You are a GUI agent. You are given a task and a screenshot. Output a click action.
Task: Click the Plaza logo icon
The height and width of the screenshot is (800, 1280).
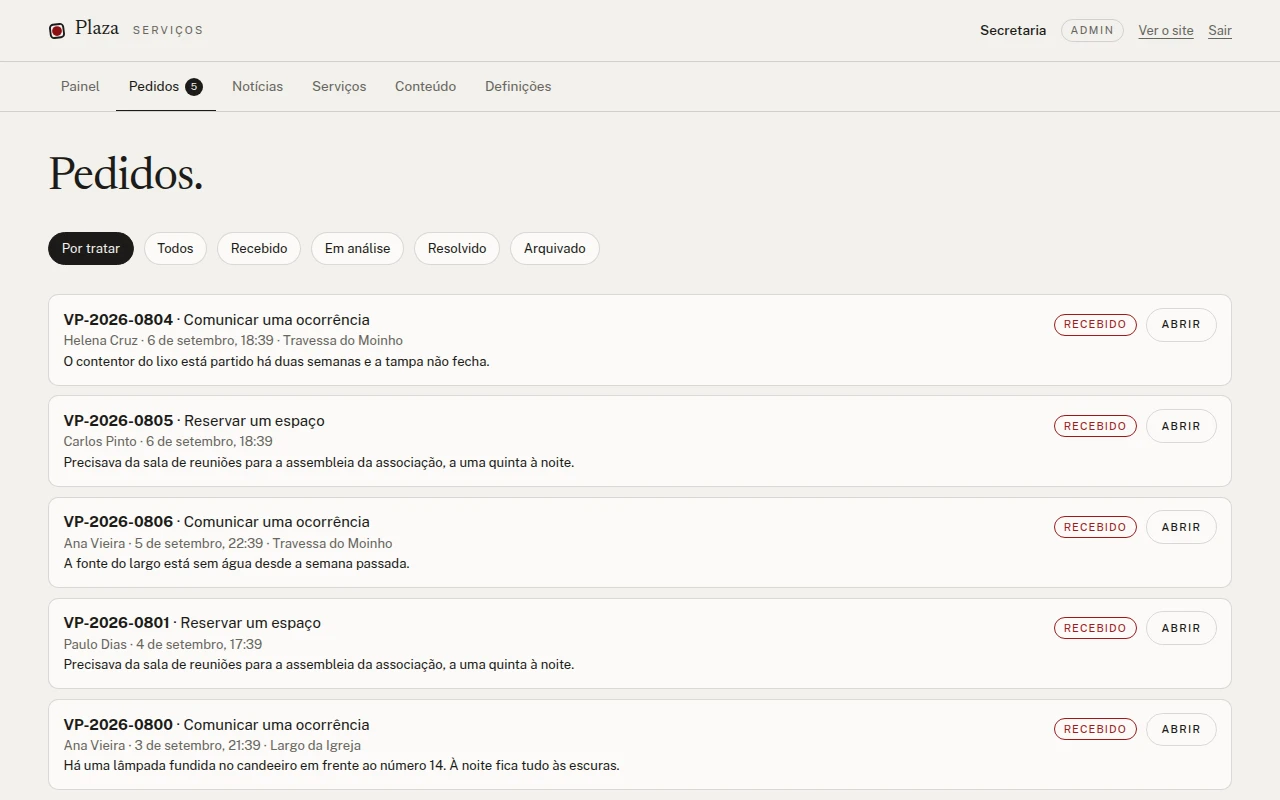pos(57,31)
